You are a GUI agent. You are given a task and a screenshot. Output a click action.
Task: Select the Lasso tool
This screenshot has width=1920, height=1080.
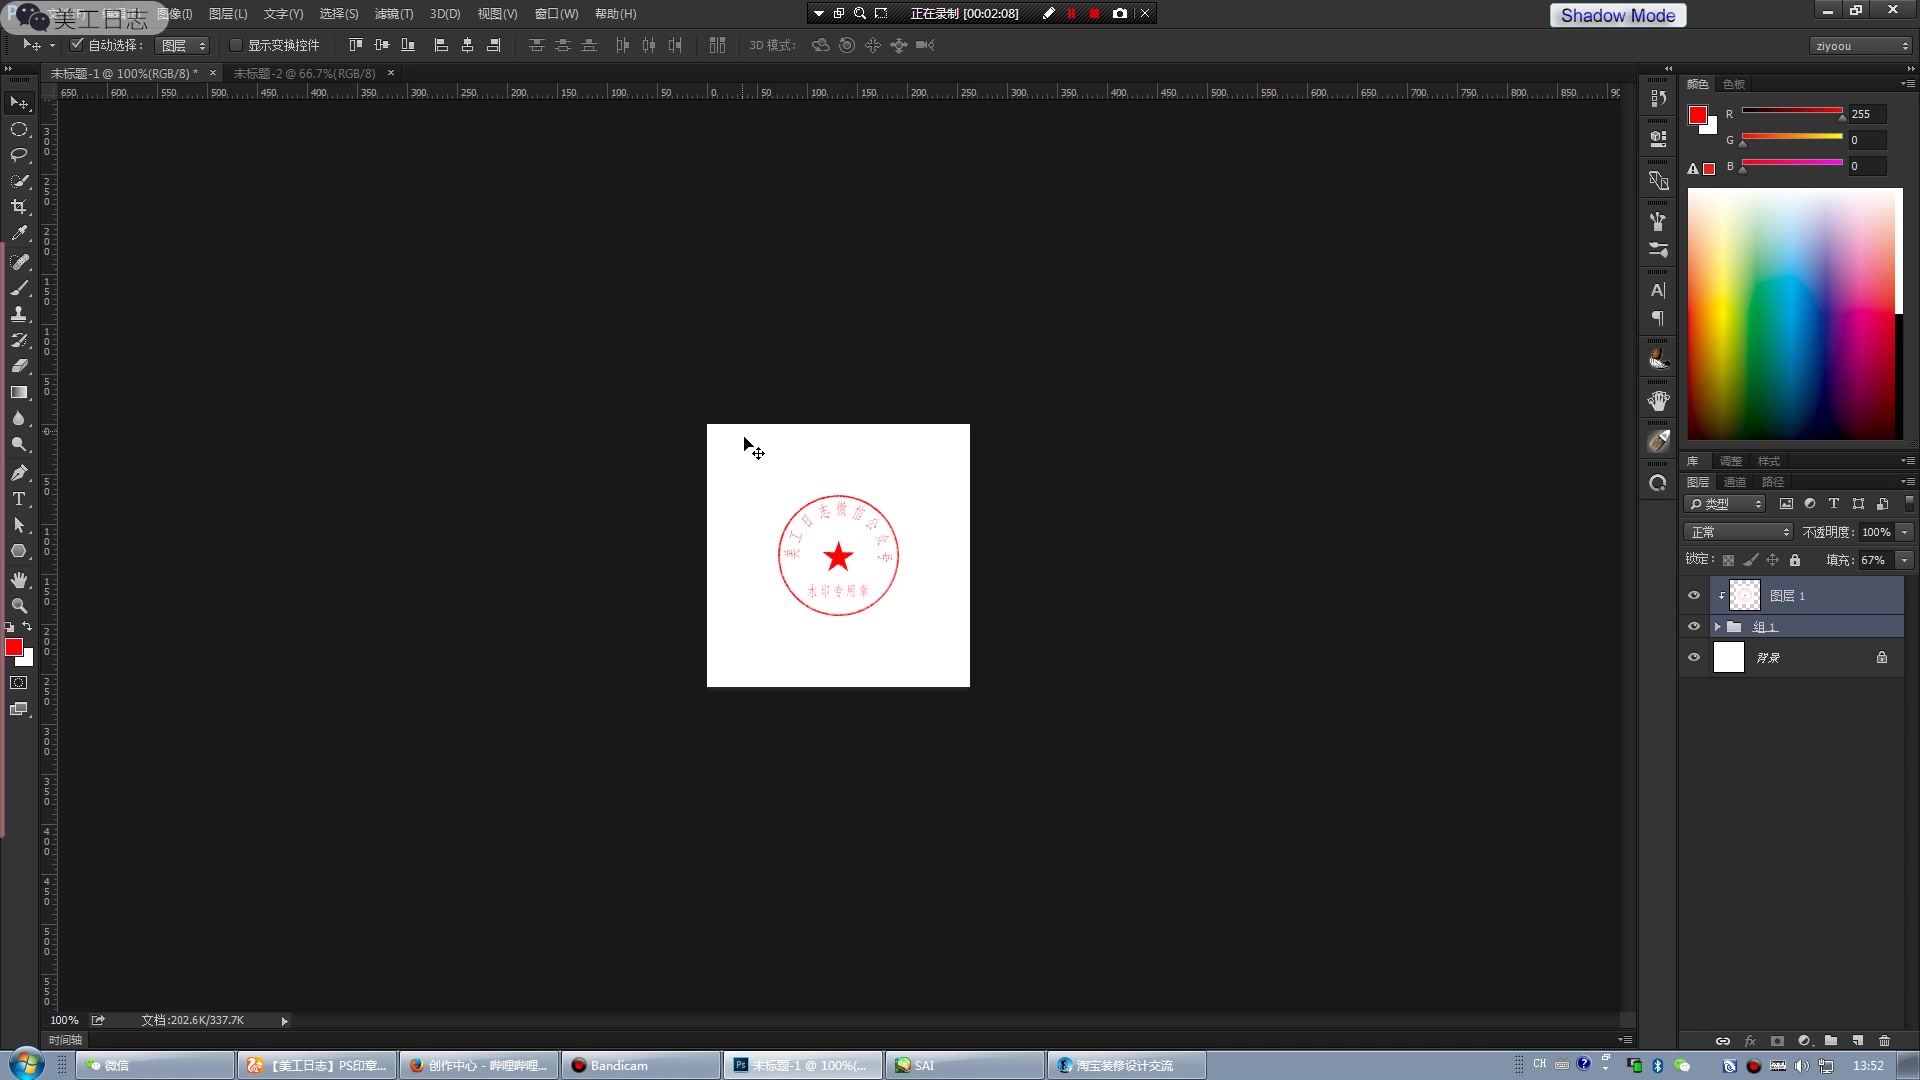[x=19, y=155]
